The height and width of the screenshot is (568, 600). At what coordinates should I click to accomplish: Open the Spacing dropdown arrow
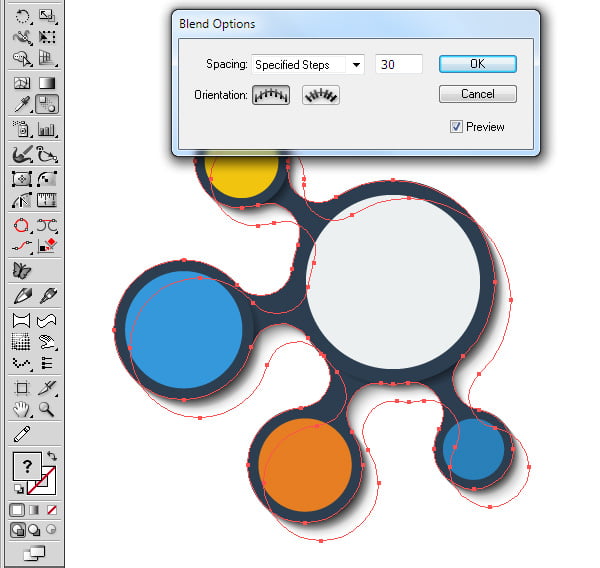pos(356,65)
